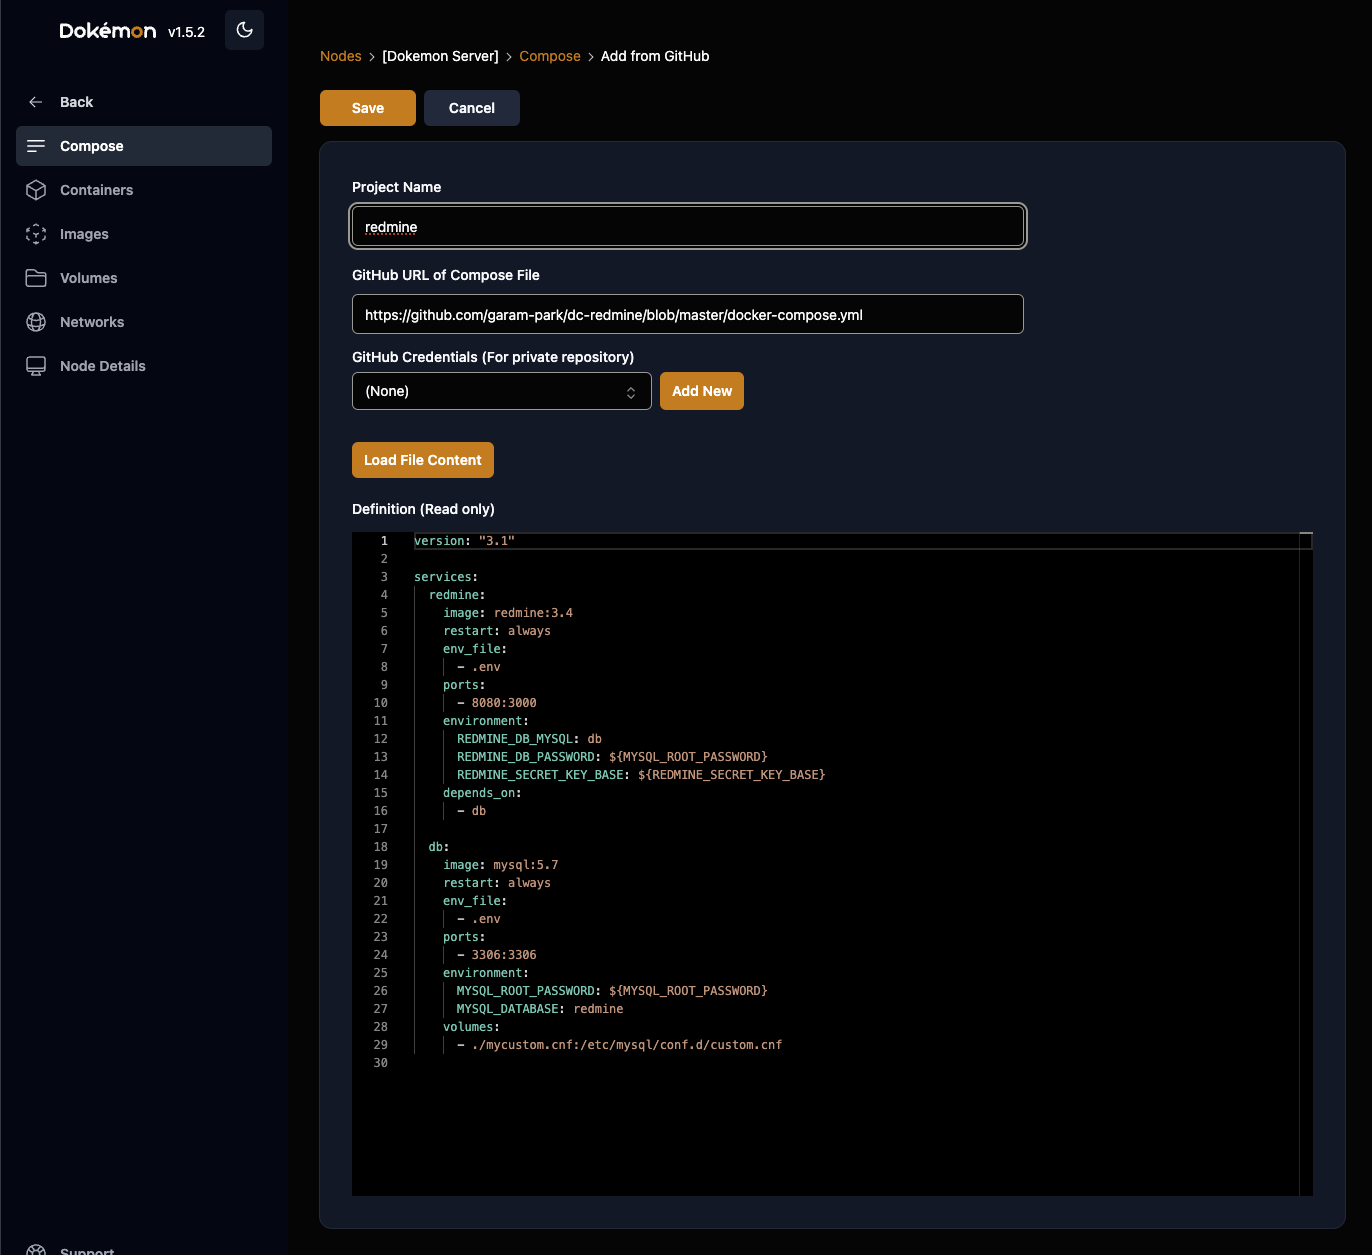Open Networks page in sidebar
The width and height of the screenshot is (1372, 1255).
144,322
